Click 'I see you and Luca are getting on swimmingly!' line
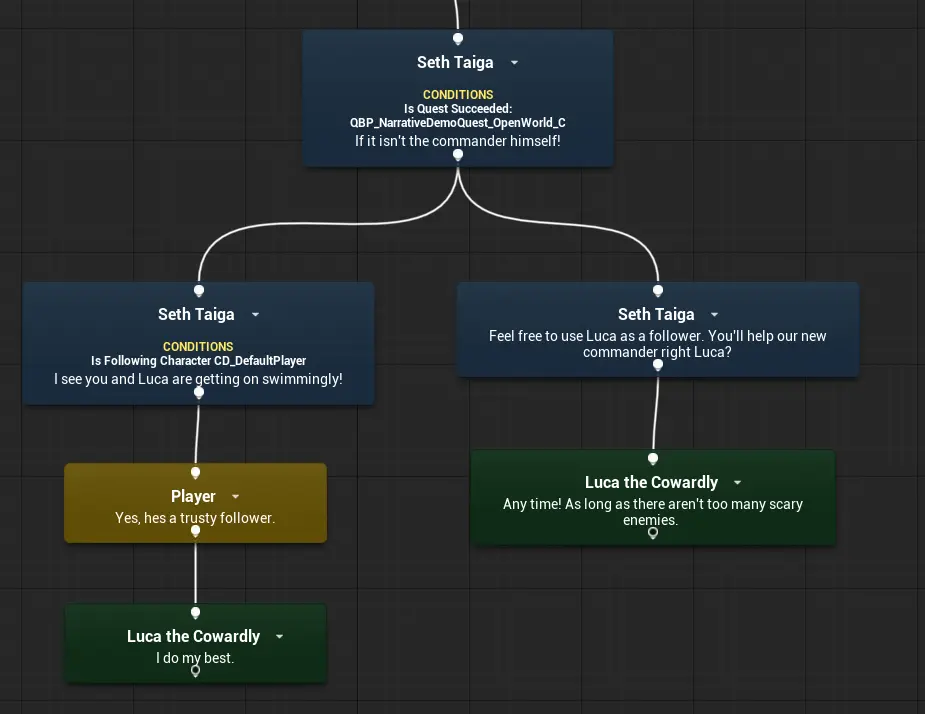 point(198,379)
